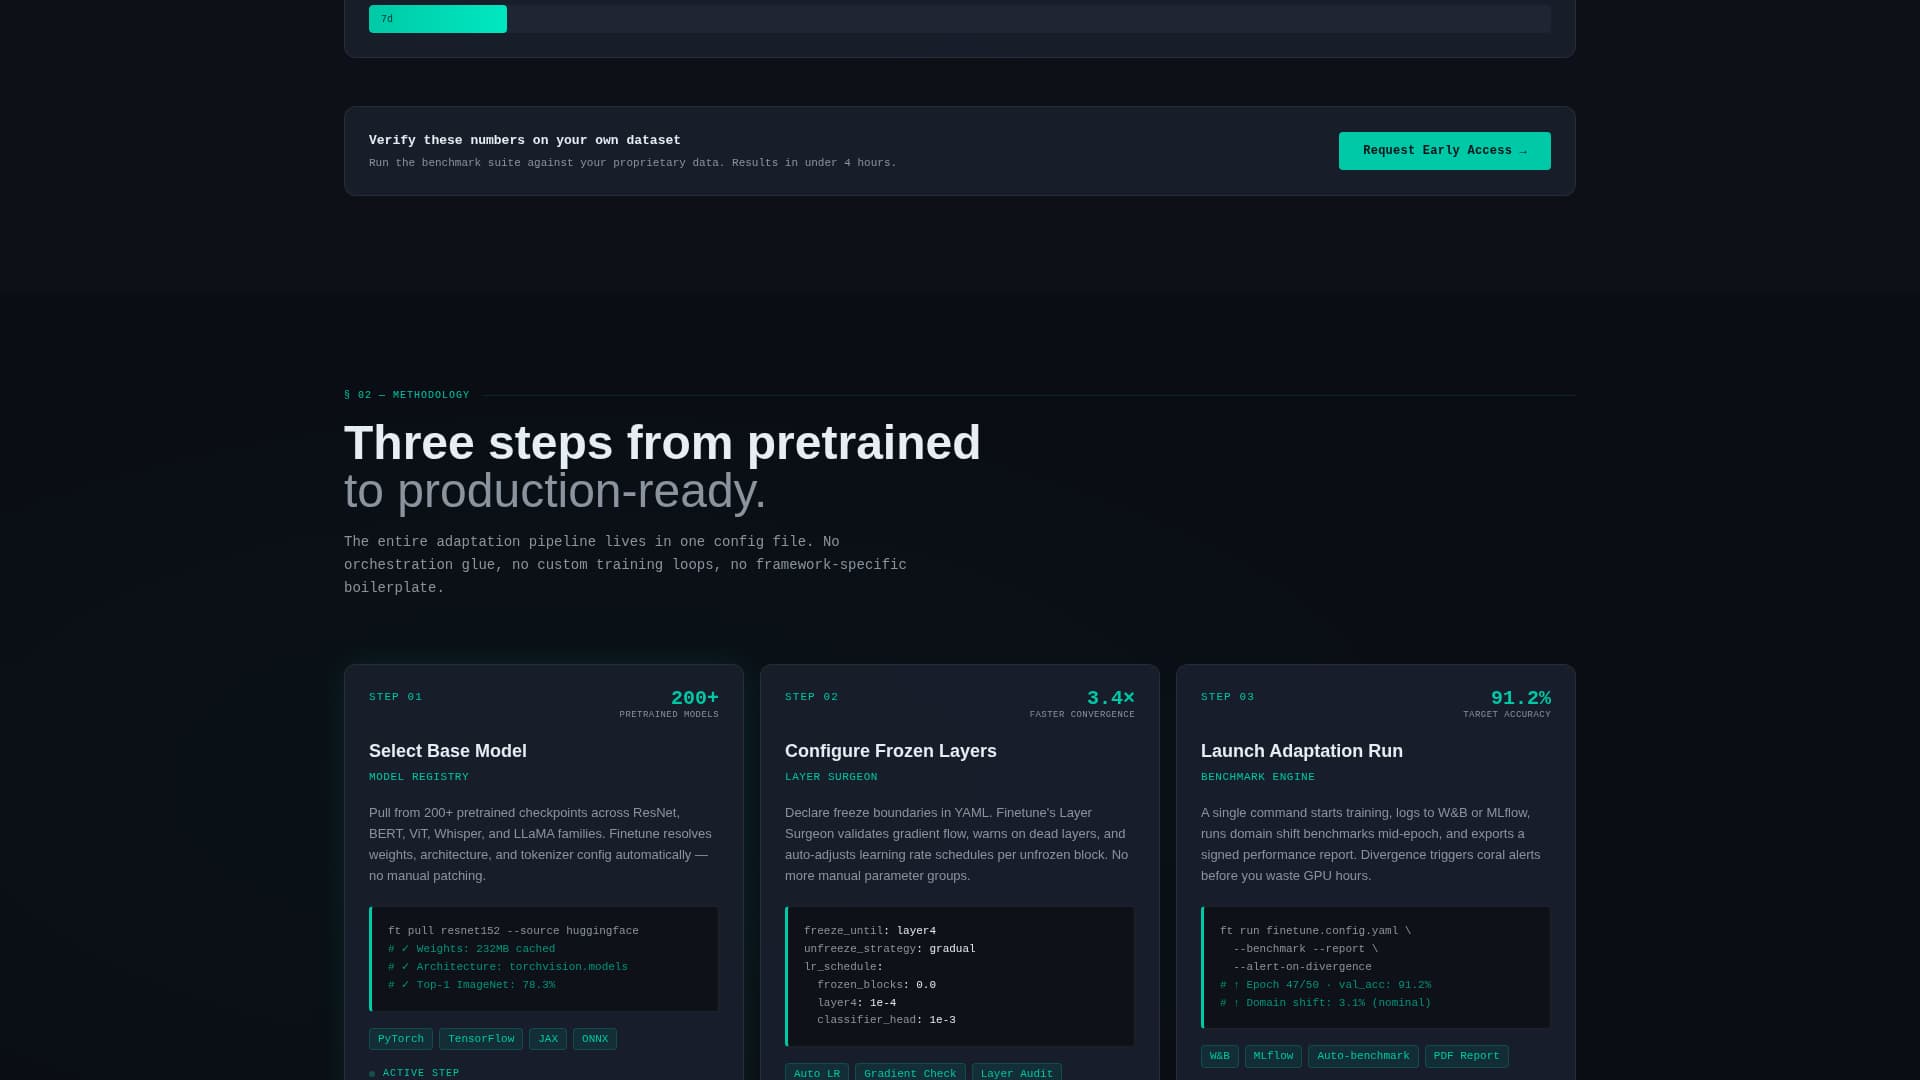Click the 'Top-1 ImageNet: 78.3%' code line
The width and height of the screenshot is (1920, 1080).
click(x=471, y=985)
